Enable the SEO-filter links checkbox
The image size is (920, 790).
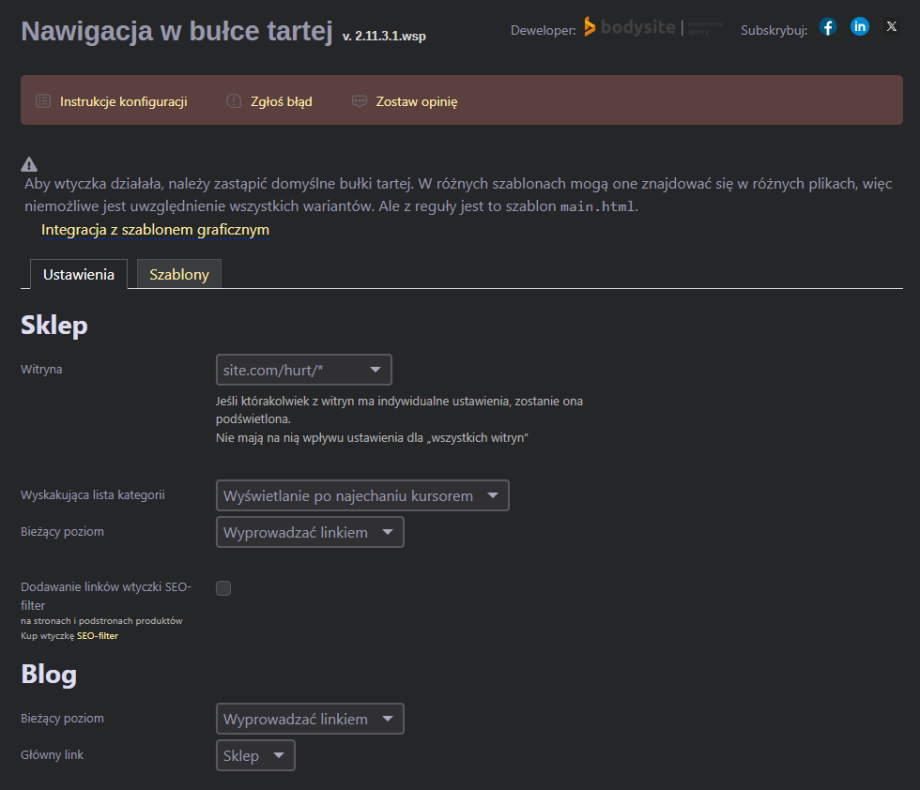(x=224, y=588)
